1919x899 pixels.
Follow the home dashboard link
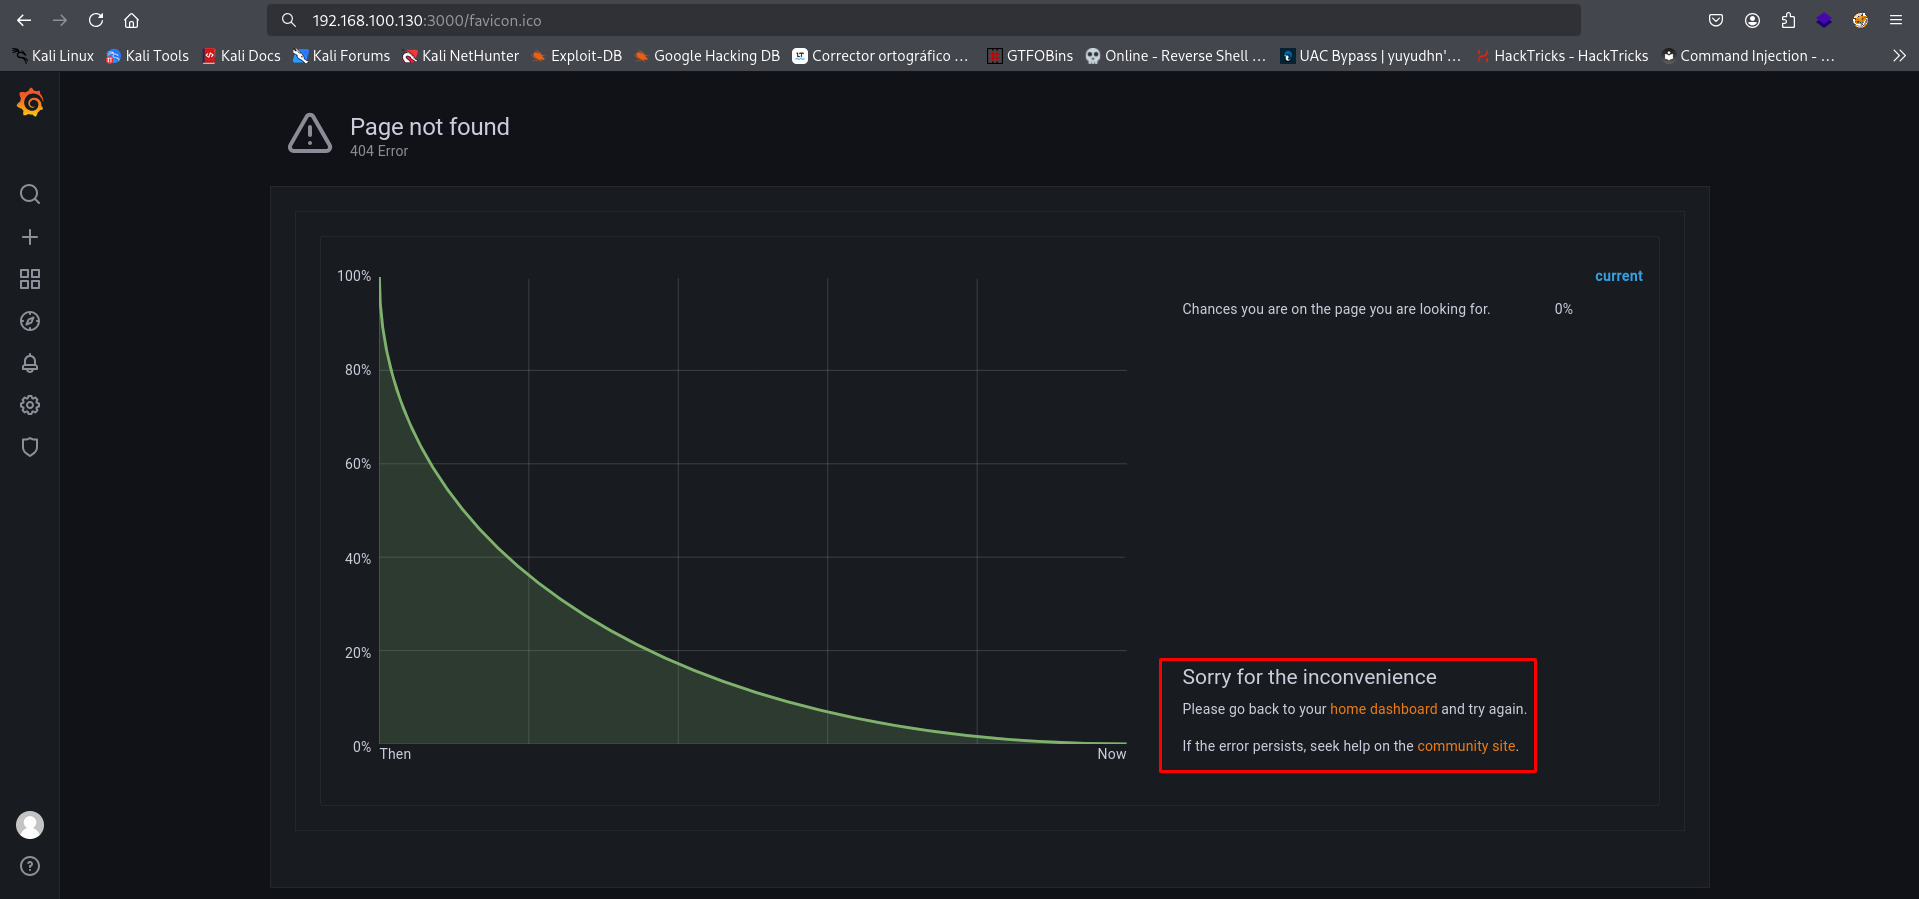click(x=1383, y=709)
